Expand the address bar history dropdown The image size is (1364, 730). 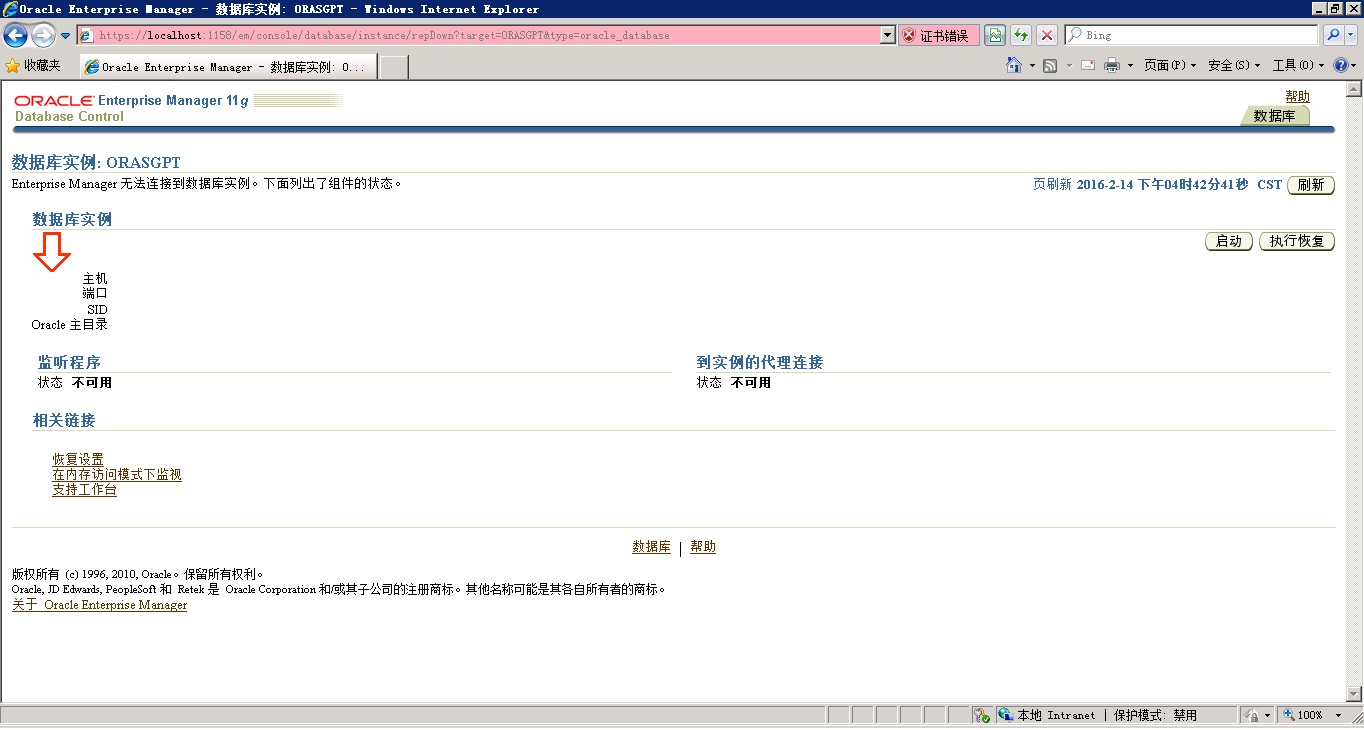coord(887,35)
